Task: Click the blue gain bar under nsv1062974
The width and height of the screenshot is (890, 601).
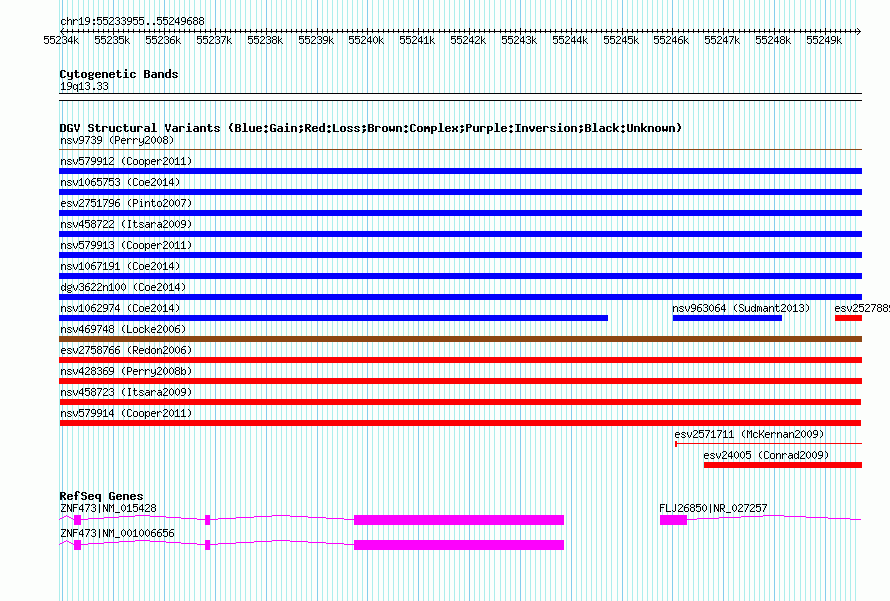Action: coord(334,318)
